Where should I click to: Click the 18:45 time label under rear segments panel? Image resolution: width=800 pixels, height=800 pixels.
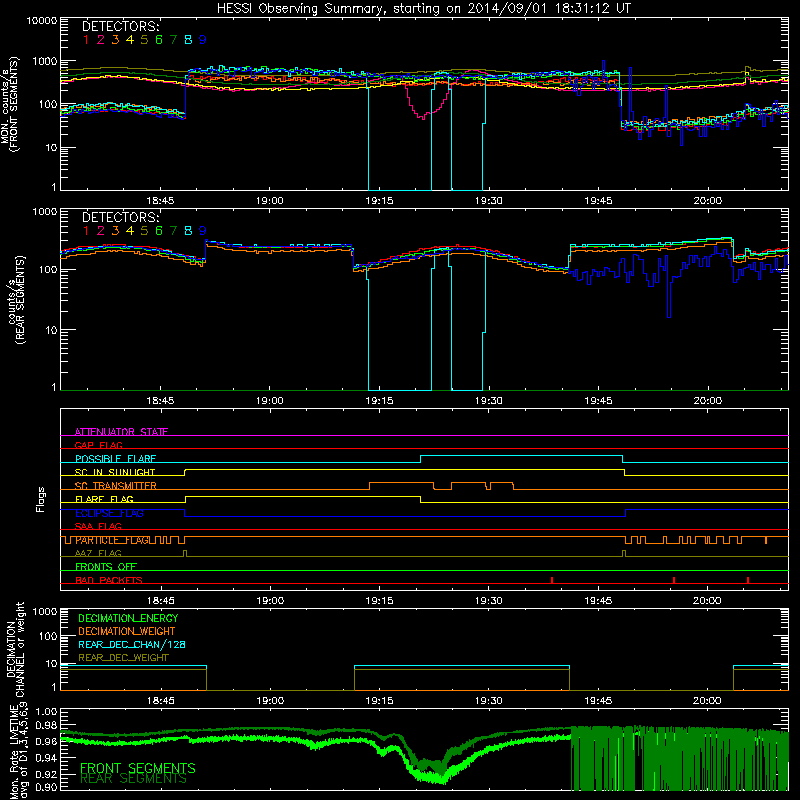pyautogui.click(x=160, y=401)
